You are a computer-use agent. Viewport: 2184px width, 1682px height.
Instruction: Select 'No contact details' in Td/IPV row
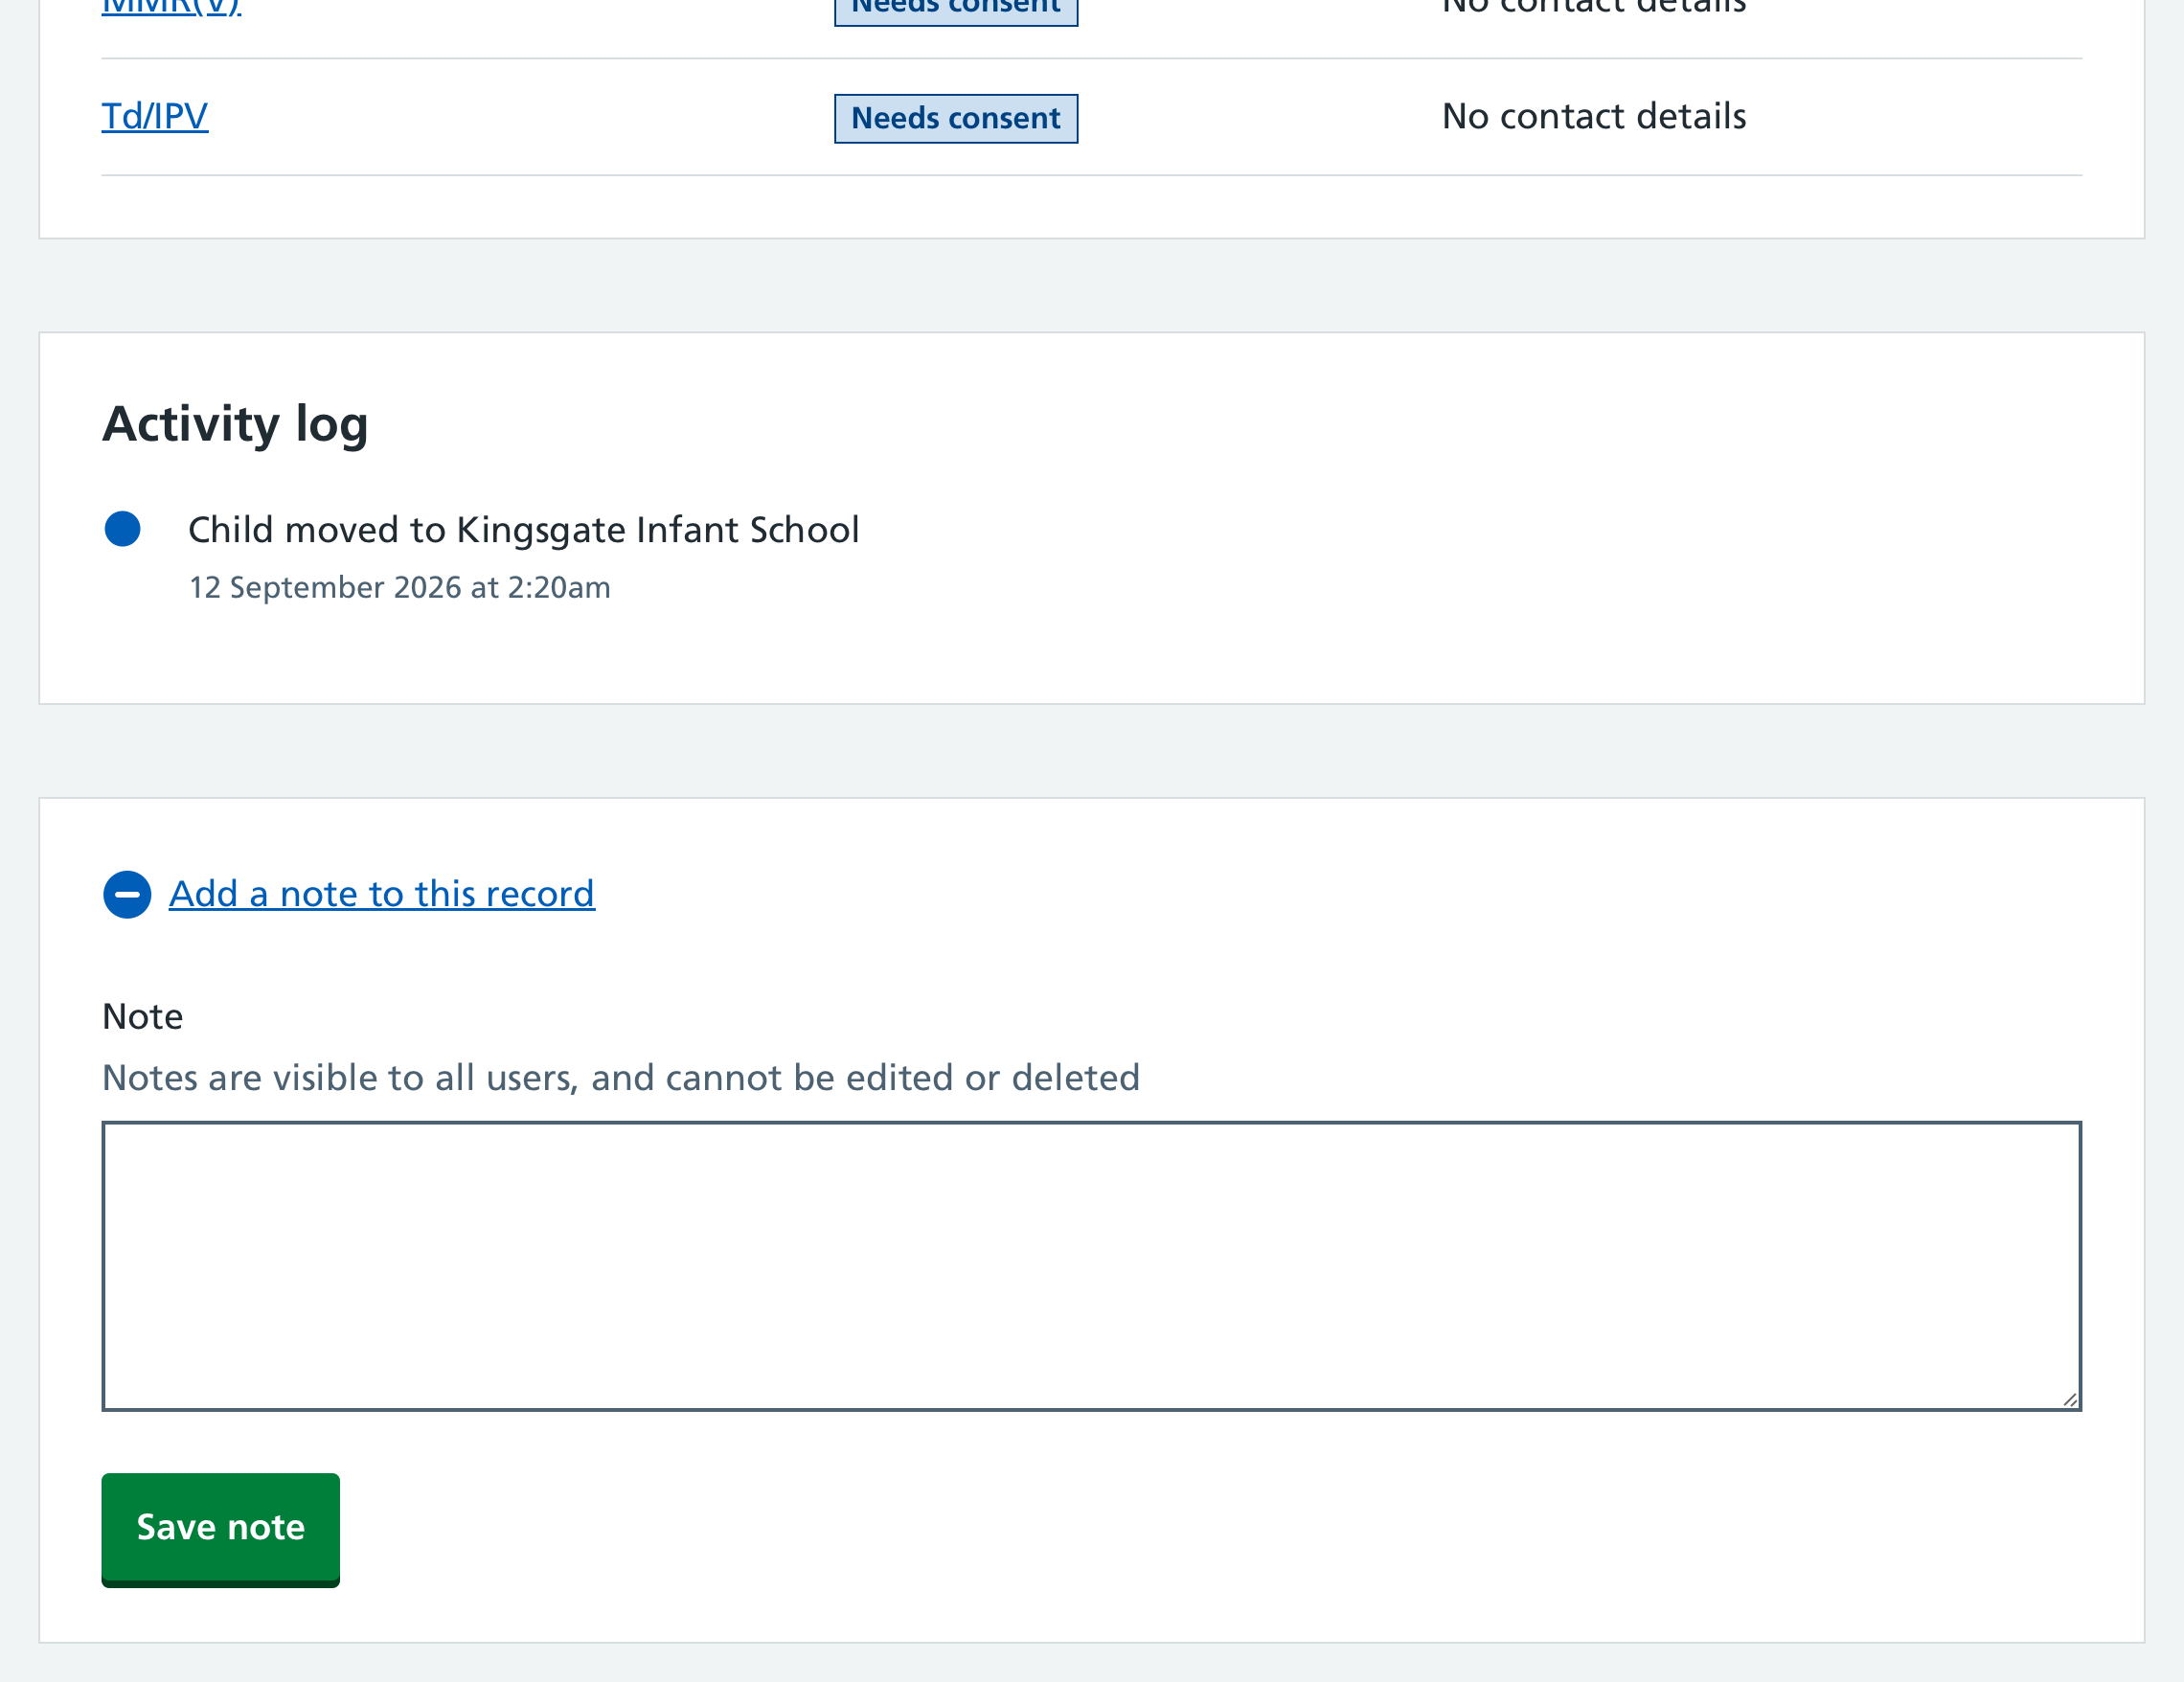click(x=1594, y=117)
